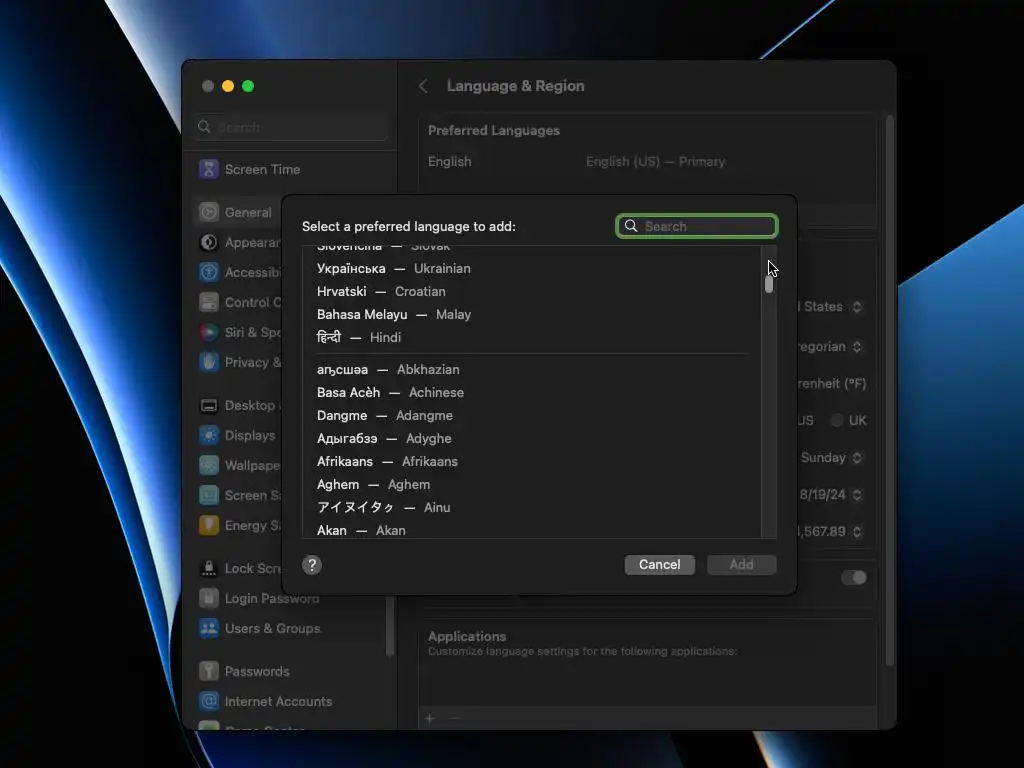
Task: Toggle the switch above Applications section
Action: (x=854, y=577)
